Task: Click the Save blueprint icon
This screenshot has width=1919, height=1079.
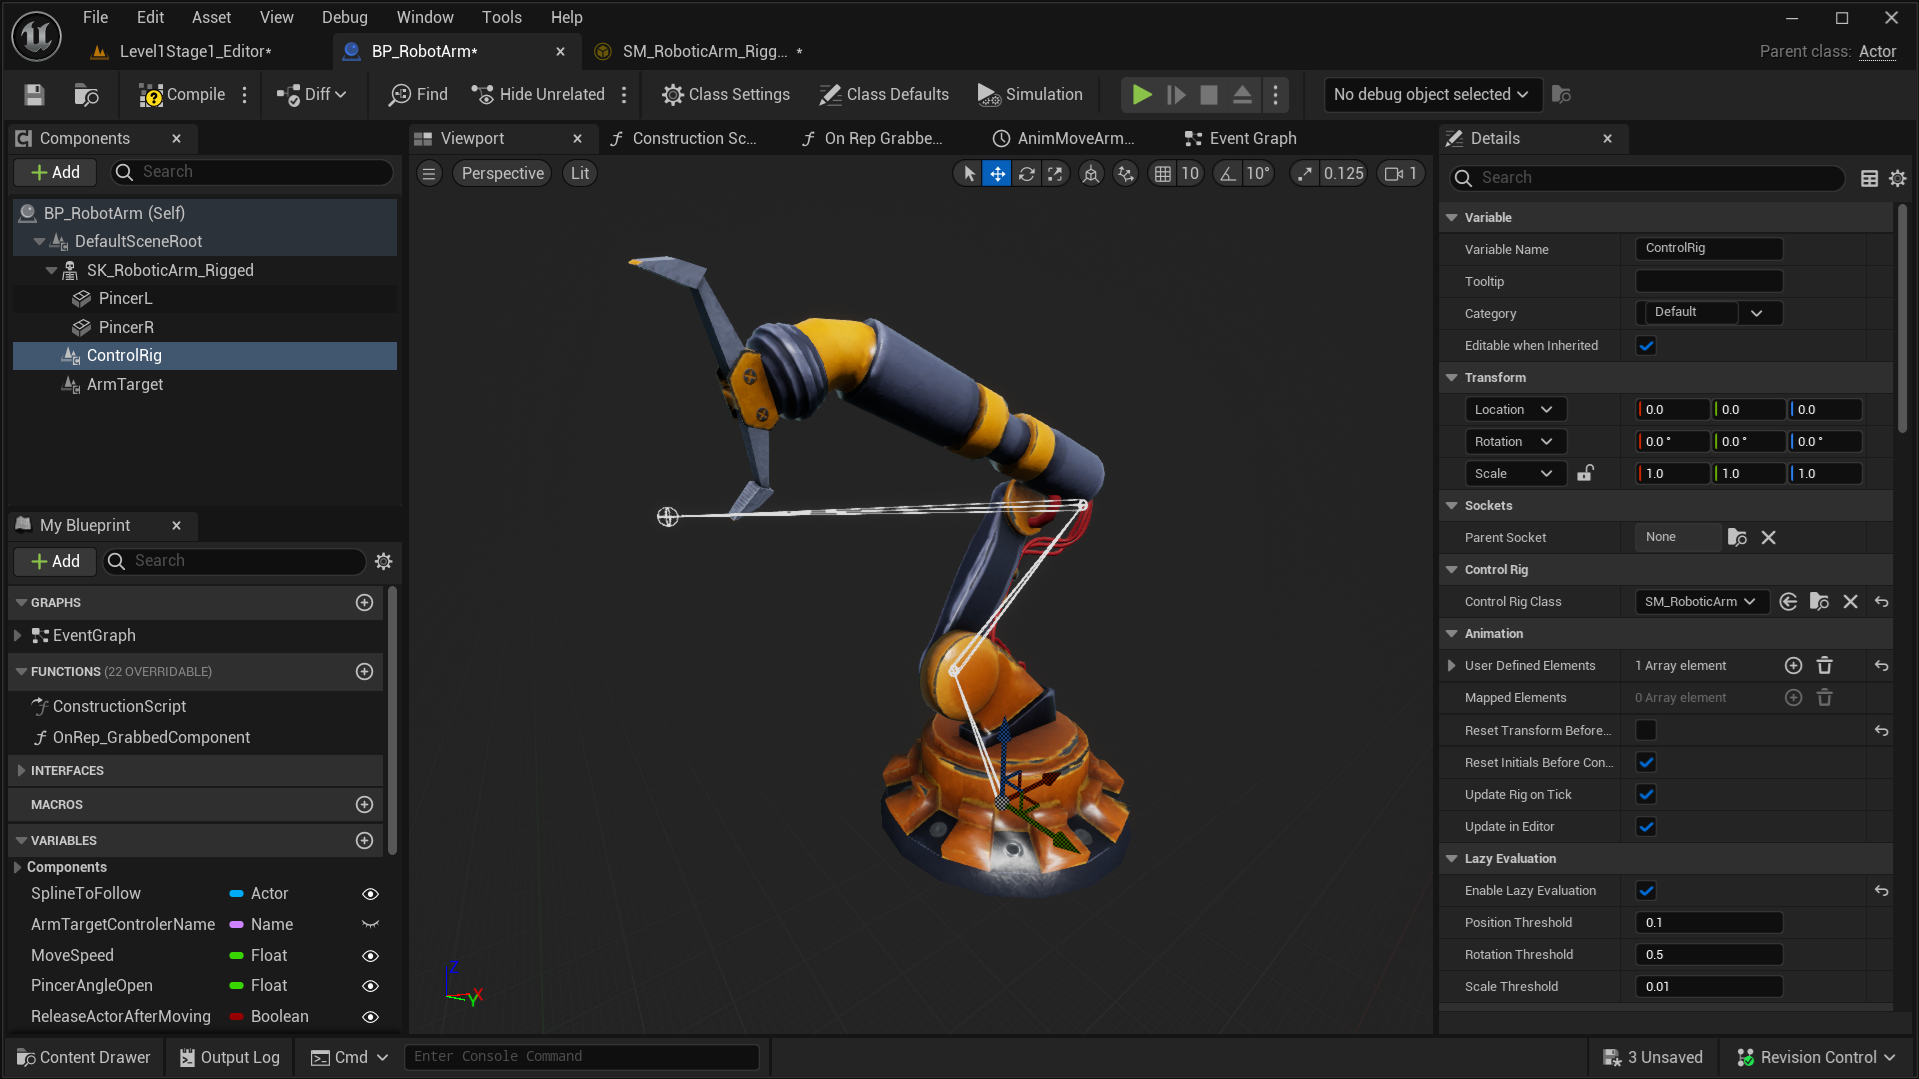Action: pos(34,94)
